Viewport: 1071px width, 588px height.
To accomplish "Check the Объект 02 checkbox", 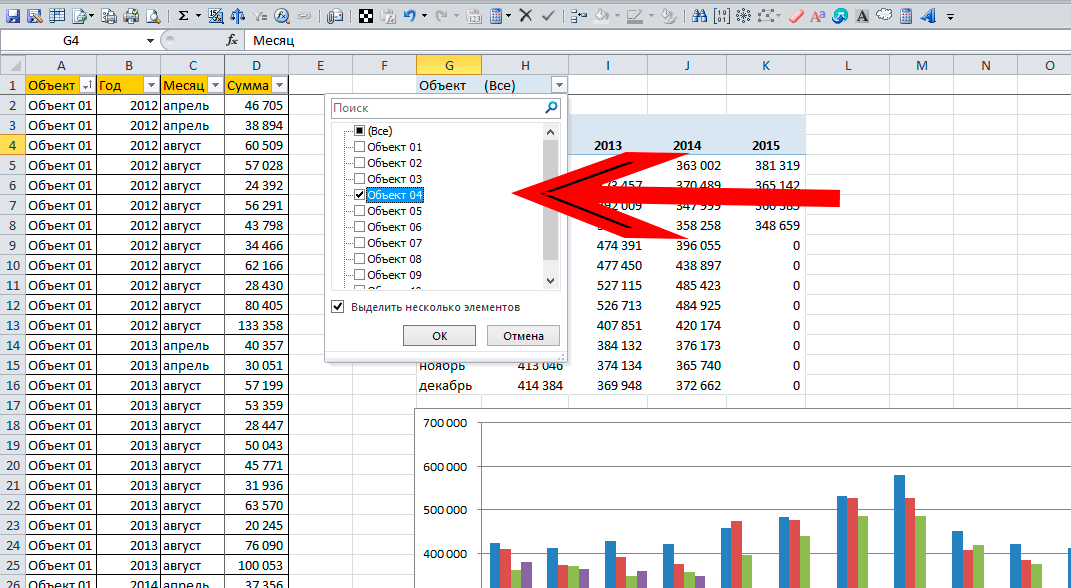I will pyautogui.click(x=360, y=163).
